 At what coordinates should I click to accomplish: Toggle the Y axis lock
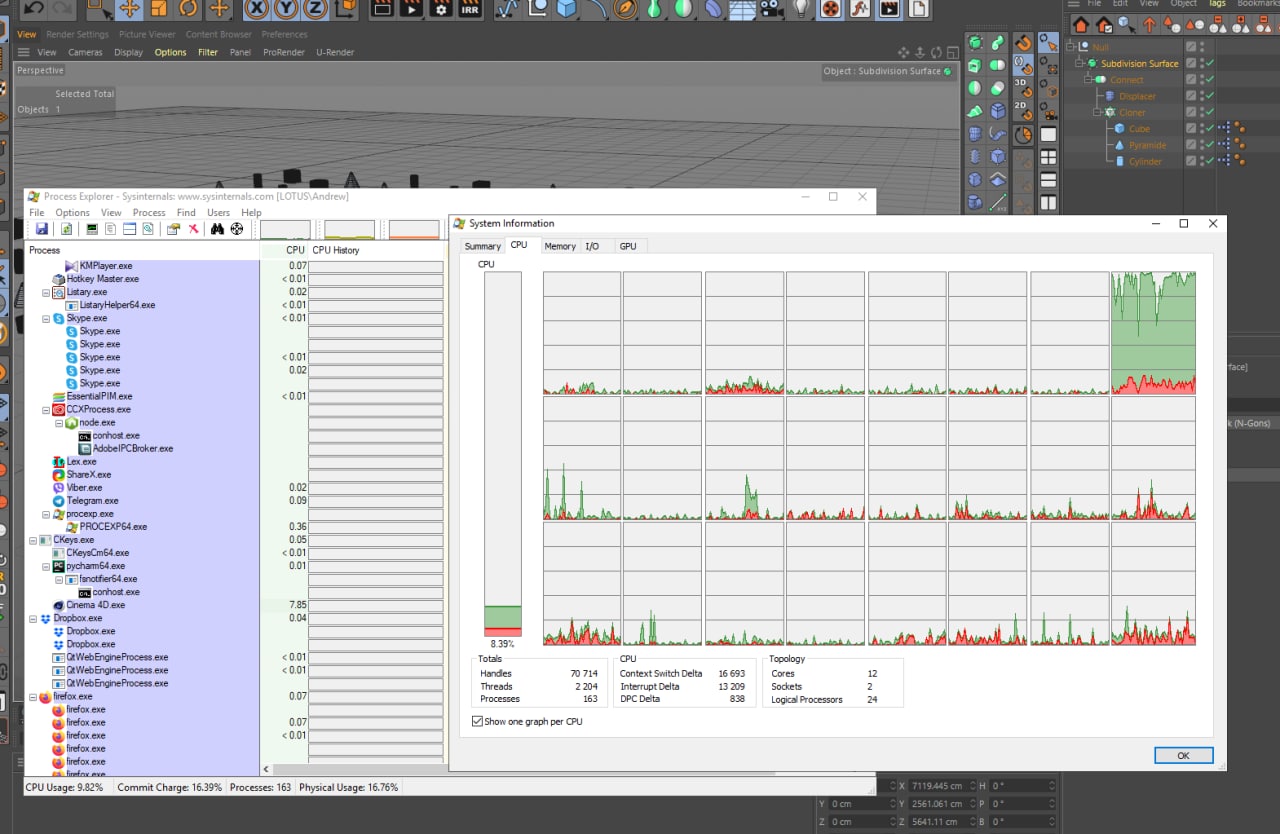[x=287, y=9]
